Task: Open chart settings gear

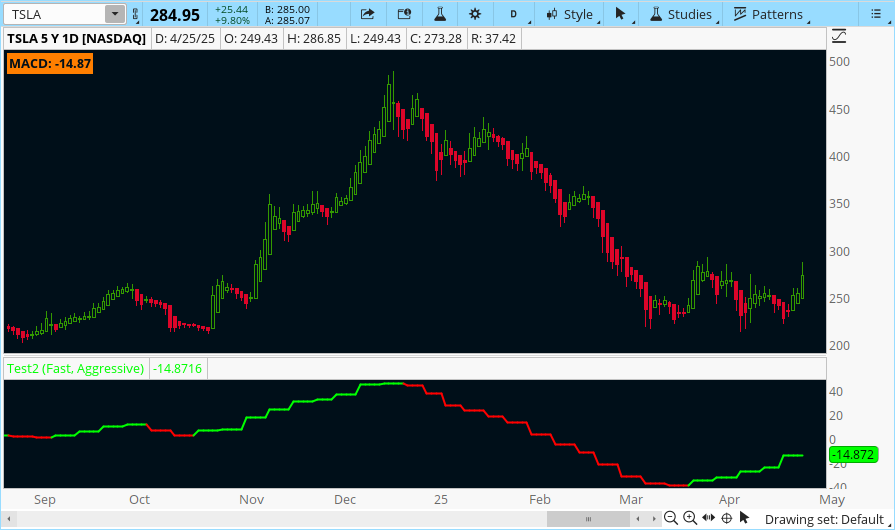Action: click(x=475, y=14)
